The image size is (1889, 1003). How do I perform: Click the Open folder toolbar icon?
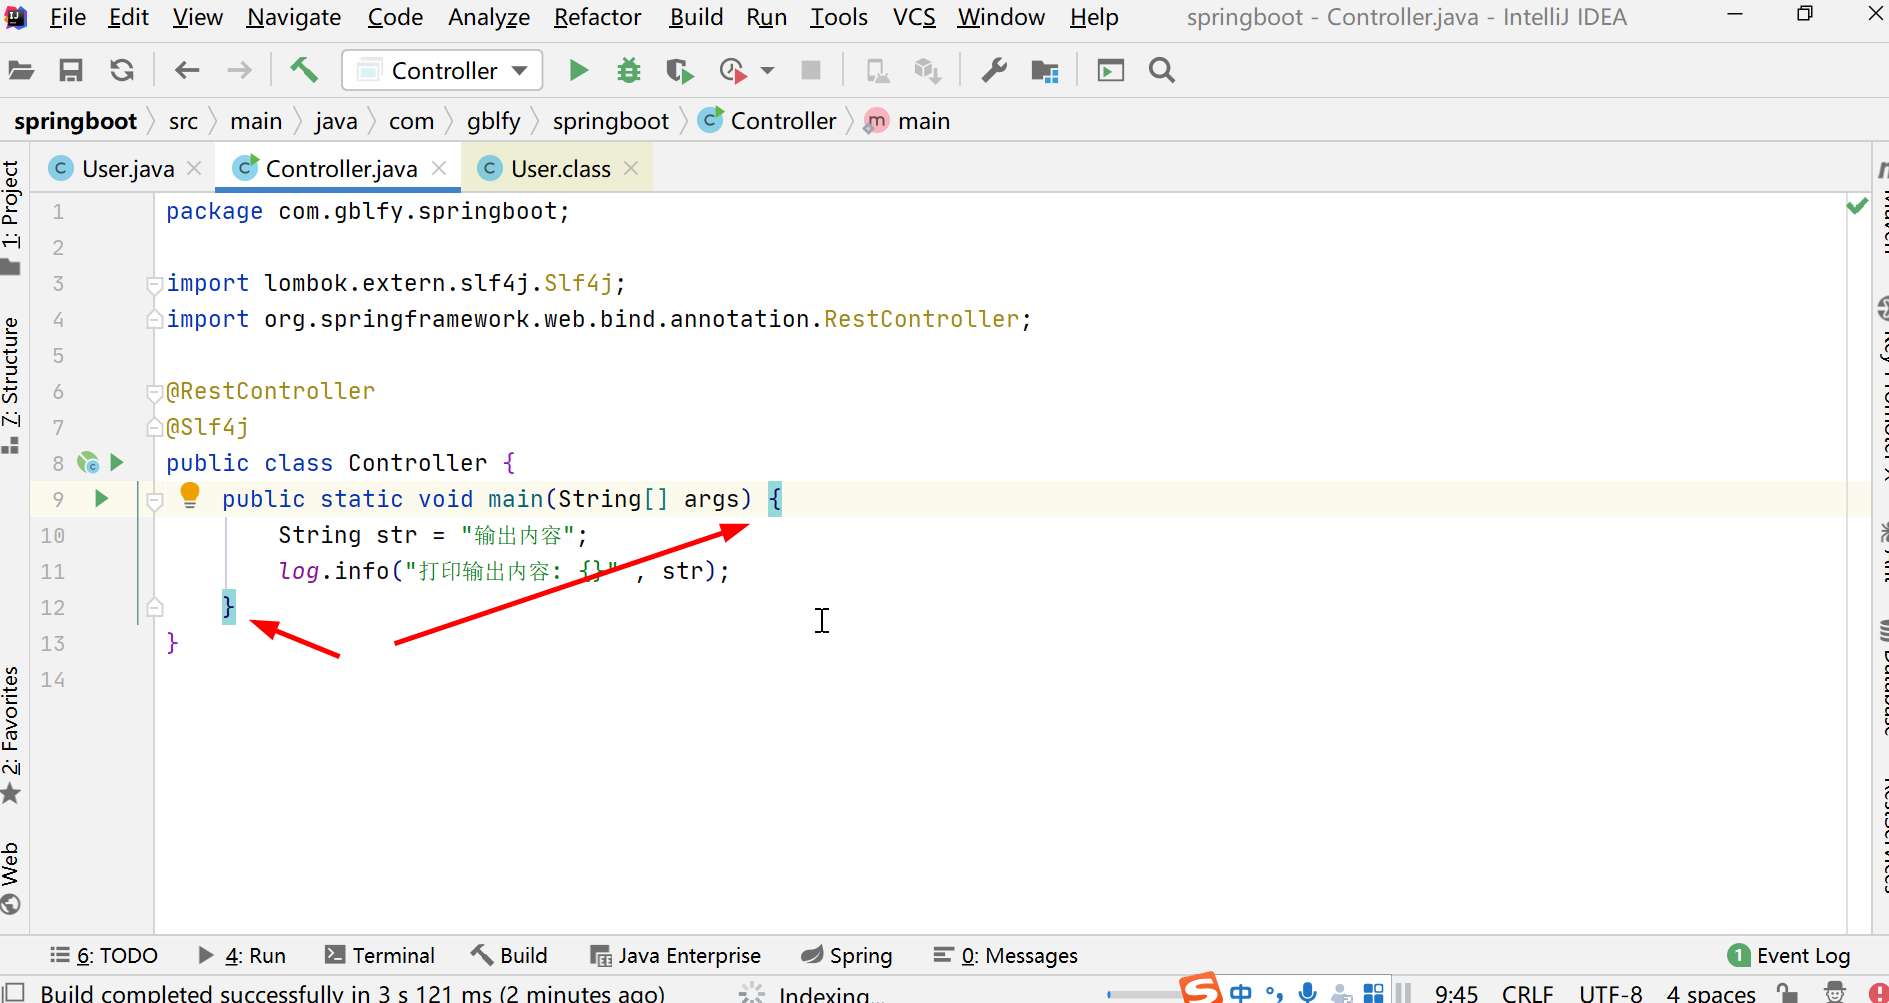[x=22, y=70]
